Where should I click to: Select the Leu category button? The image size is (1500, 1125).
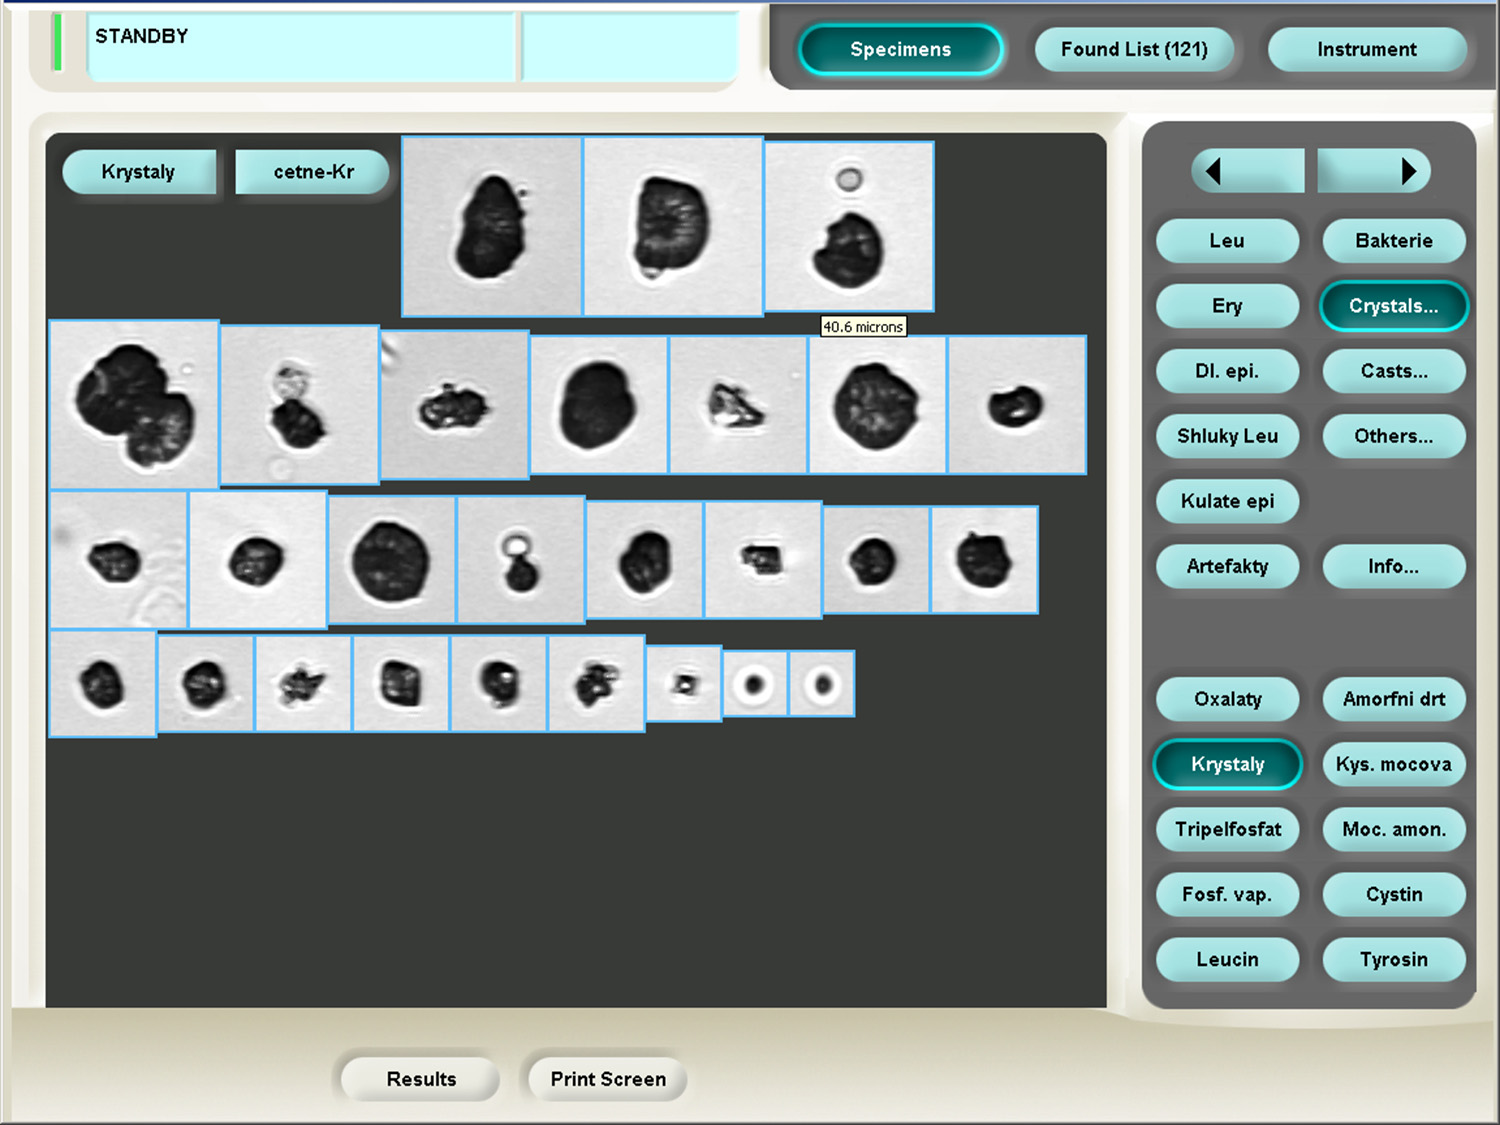1227,241
